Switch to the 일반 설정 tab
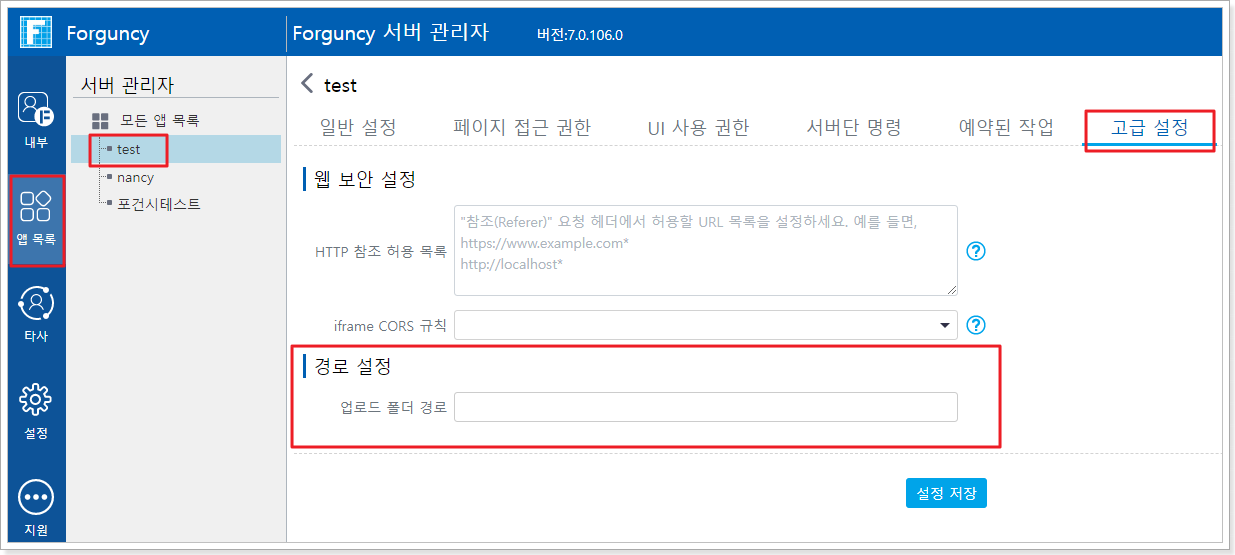1235x555 pixels. coord(358,127)
